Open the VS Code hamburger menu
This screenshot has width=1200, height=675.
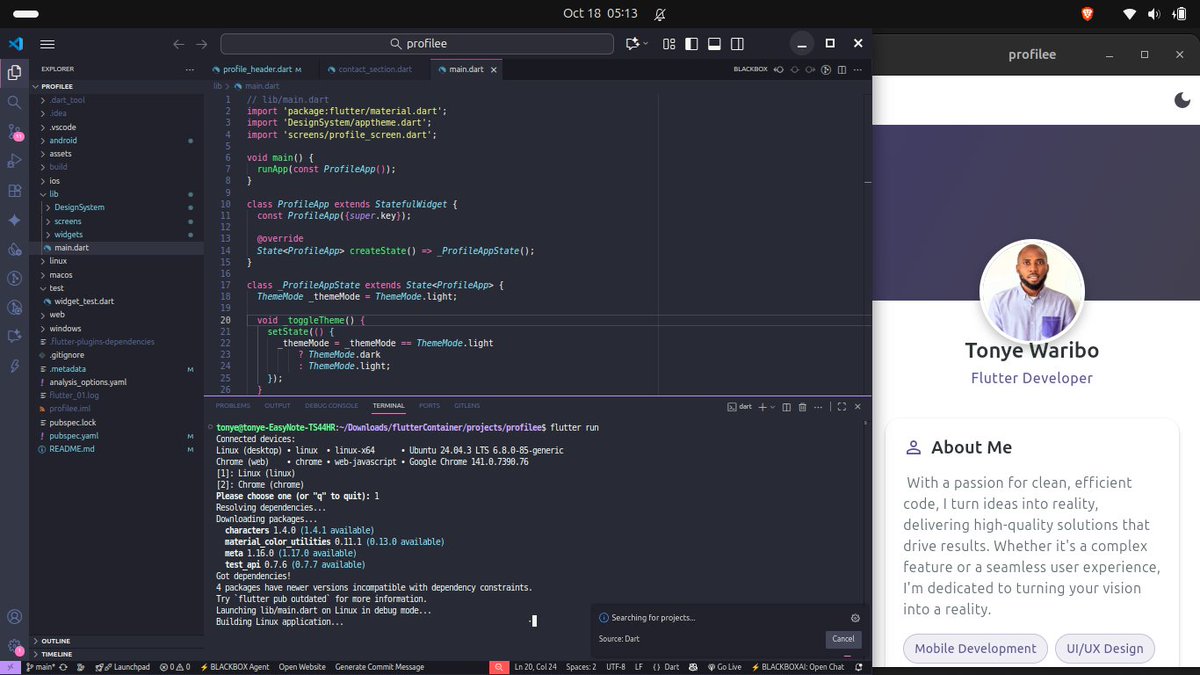47,44
